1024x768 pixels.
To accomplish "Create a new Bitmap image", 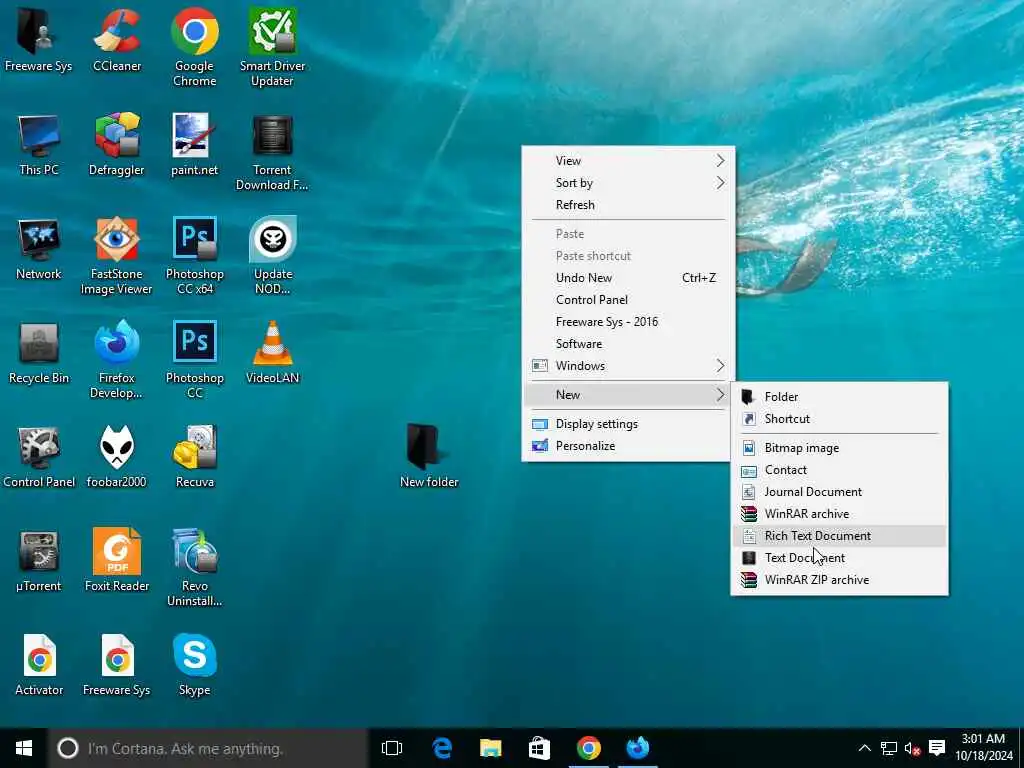I will click(x=840, y=448).
